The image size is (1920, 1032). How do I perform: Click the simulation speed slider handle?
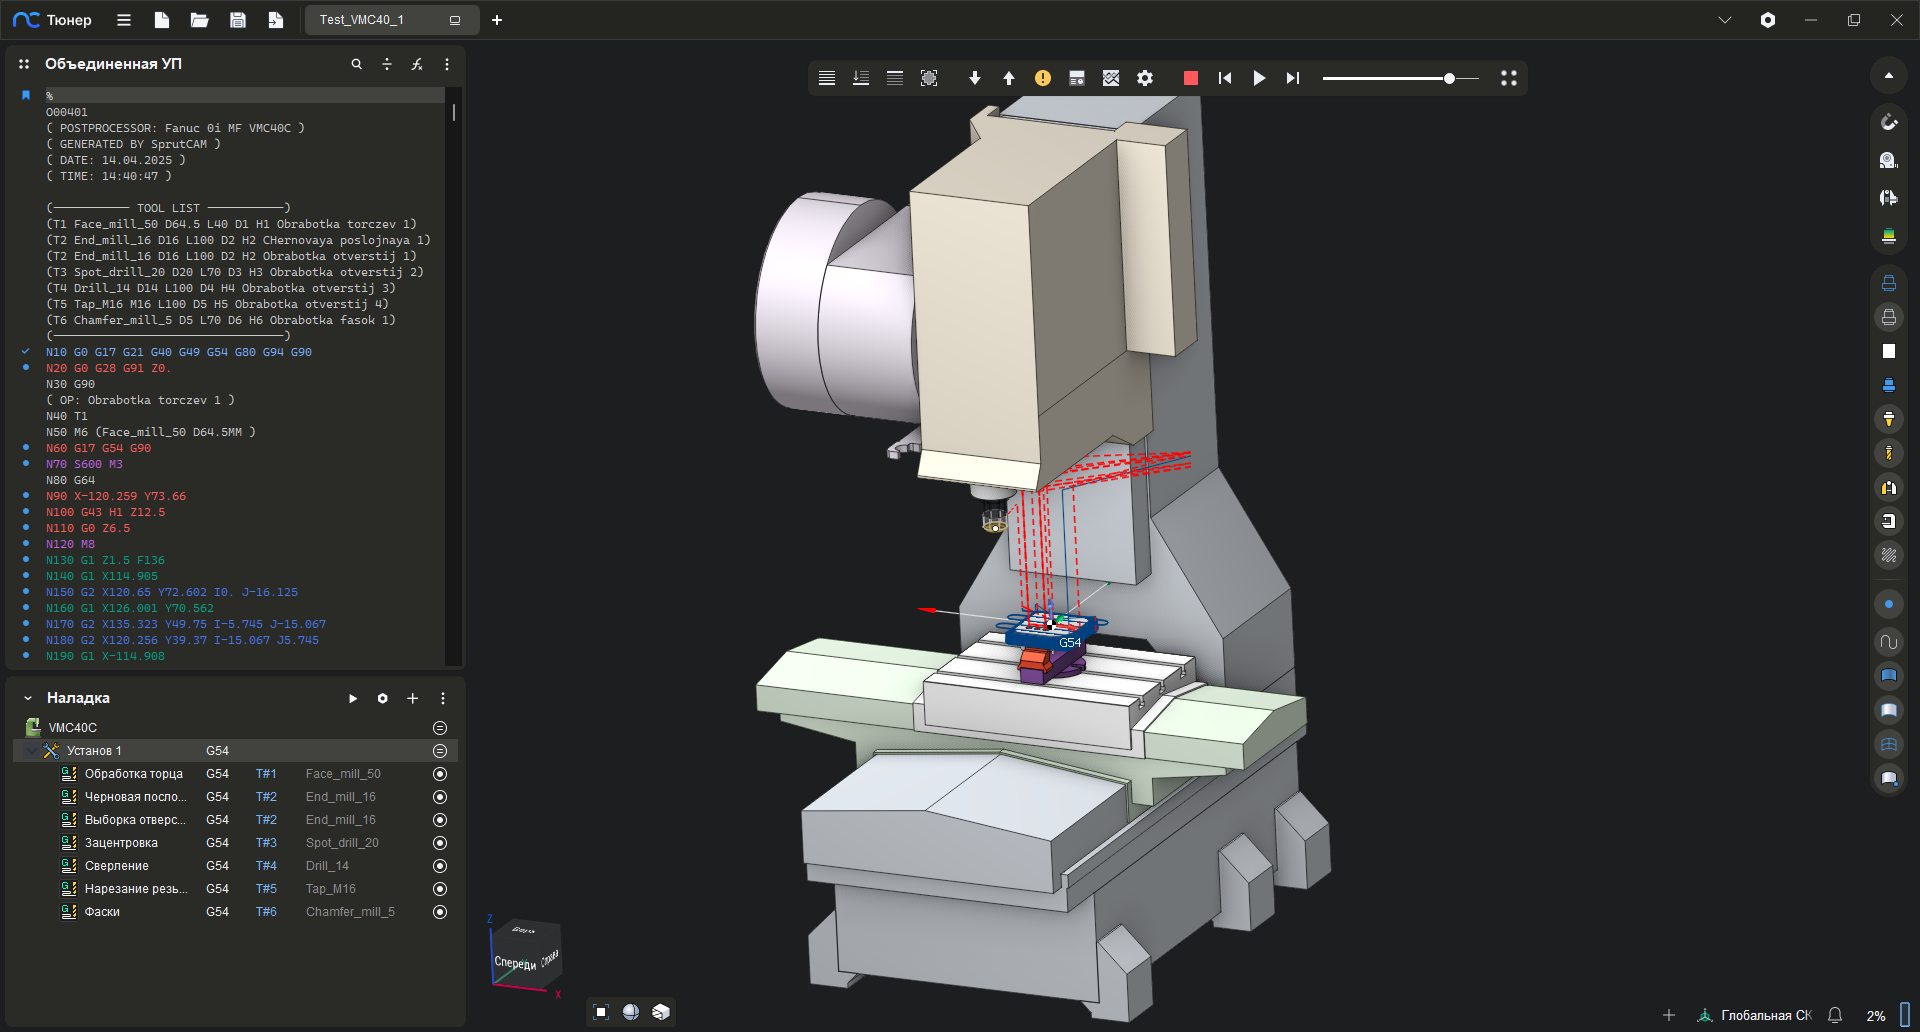click(x=1449, y=78)
